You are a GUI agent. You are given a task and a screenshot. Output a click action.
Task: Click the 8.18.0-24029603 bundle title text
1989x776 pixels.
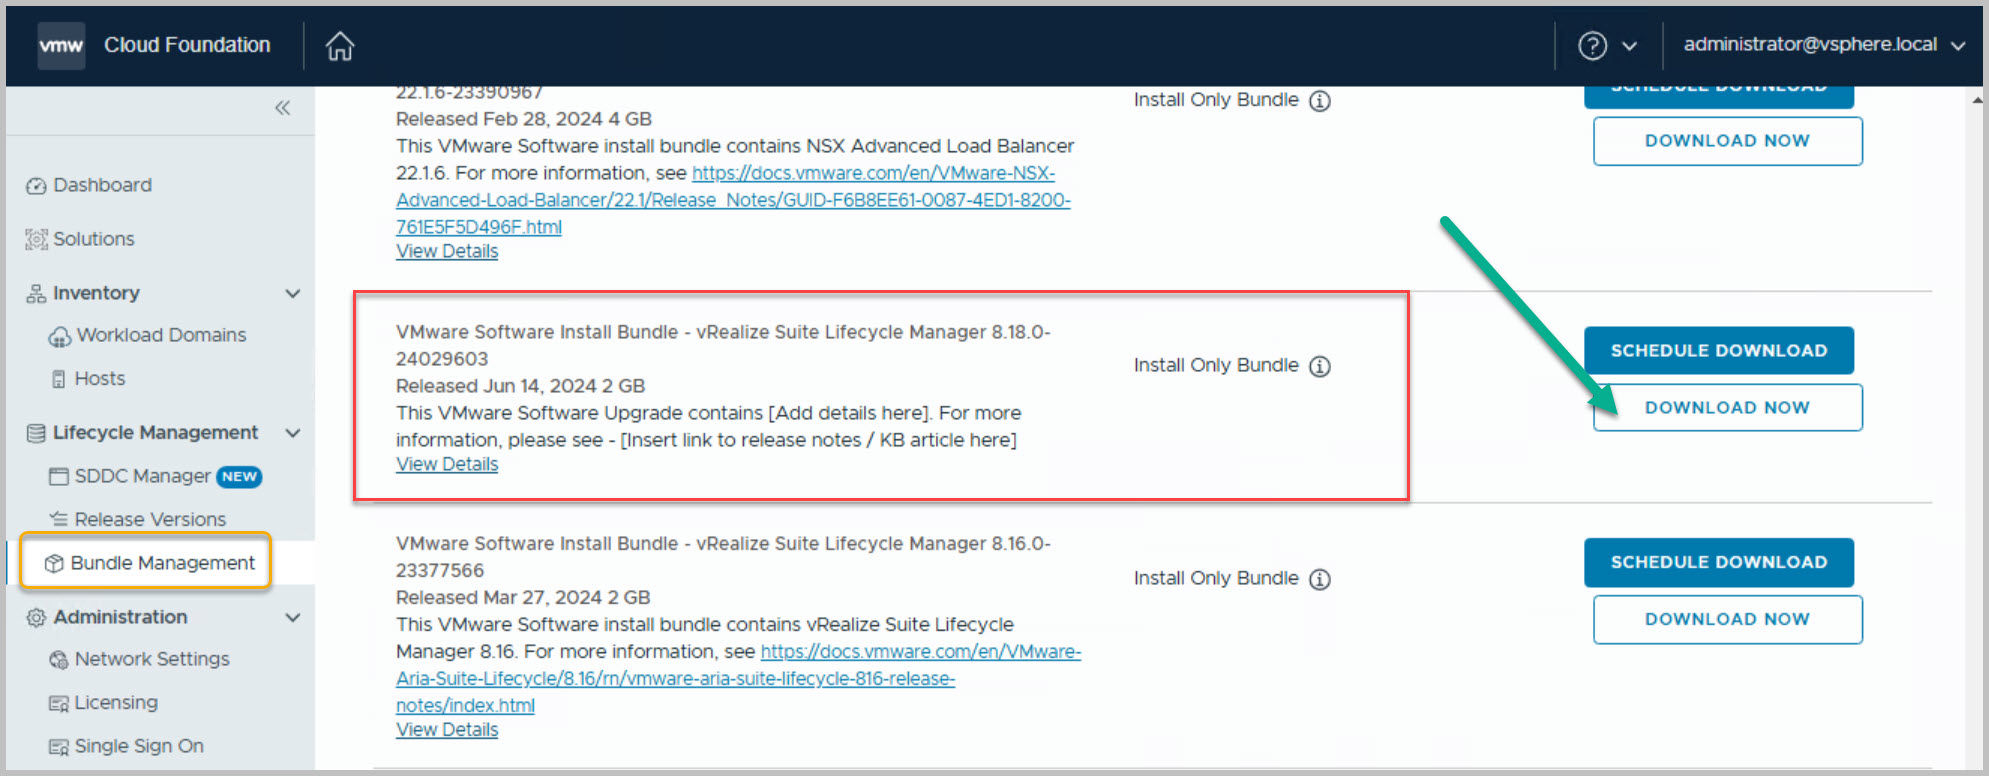[723, 345]
